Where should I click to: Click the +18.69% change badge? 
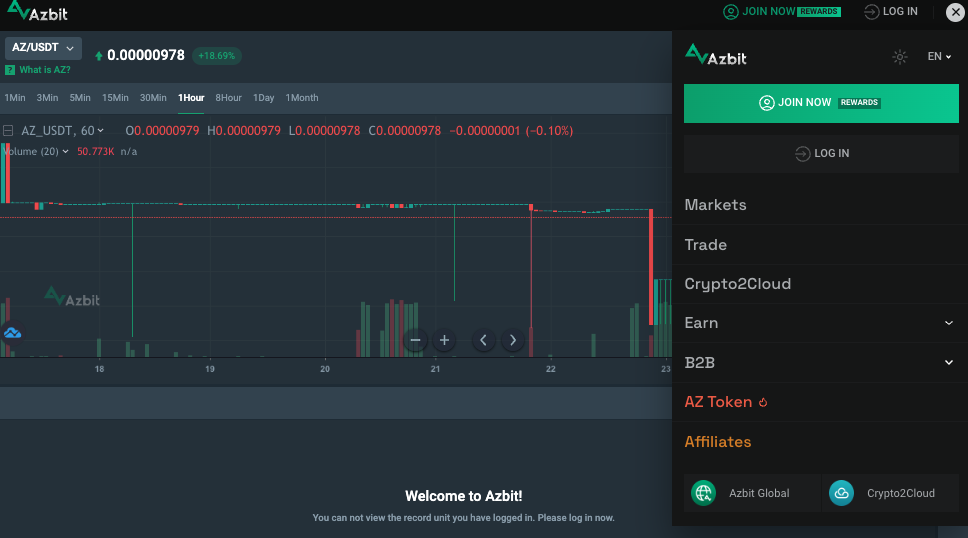pyautogui.click(x=217, y=56)
